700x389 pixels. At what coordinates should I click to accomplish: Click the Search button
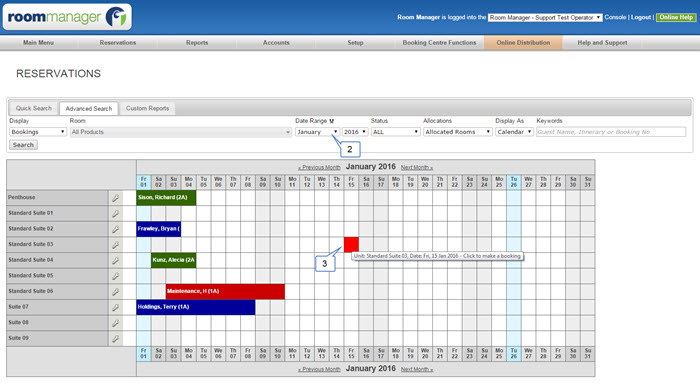click(x=23, y=145)
